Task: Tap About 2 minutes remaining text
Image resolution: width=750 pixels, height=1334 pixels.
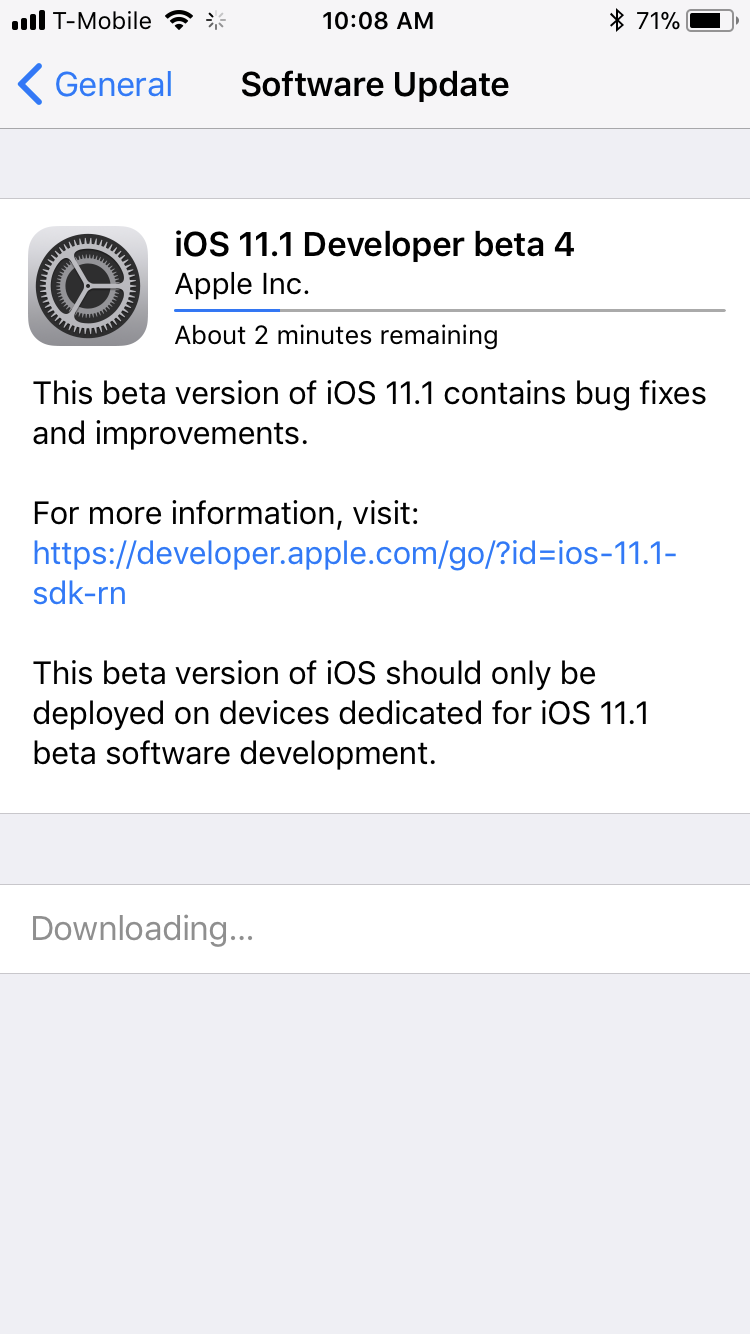Action: (336, 335)
